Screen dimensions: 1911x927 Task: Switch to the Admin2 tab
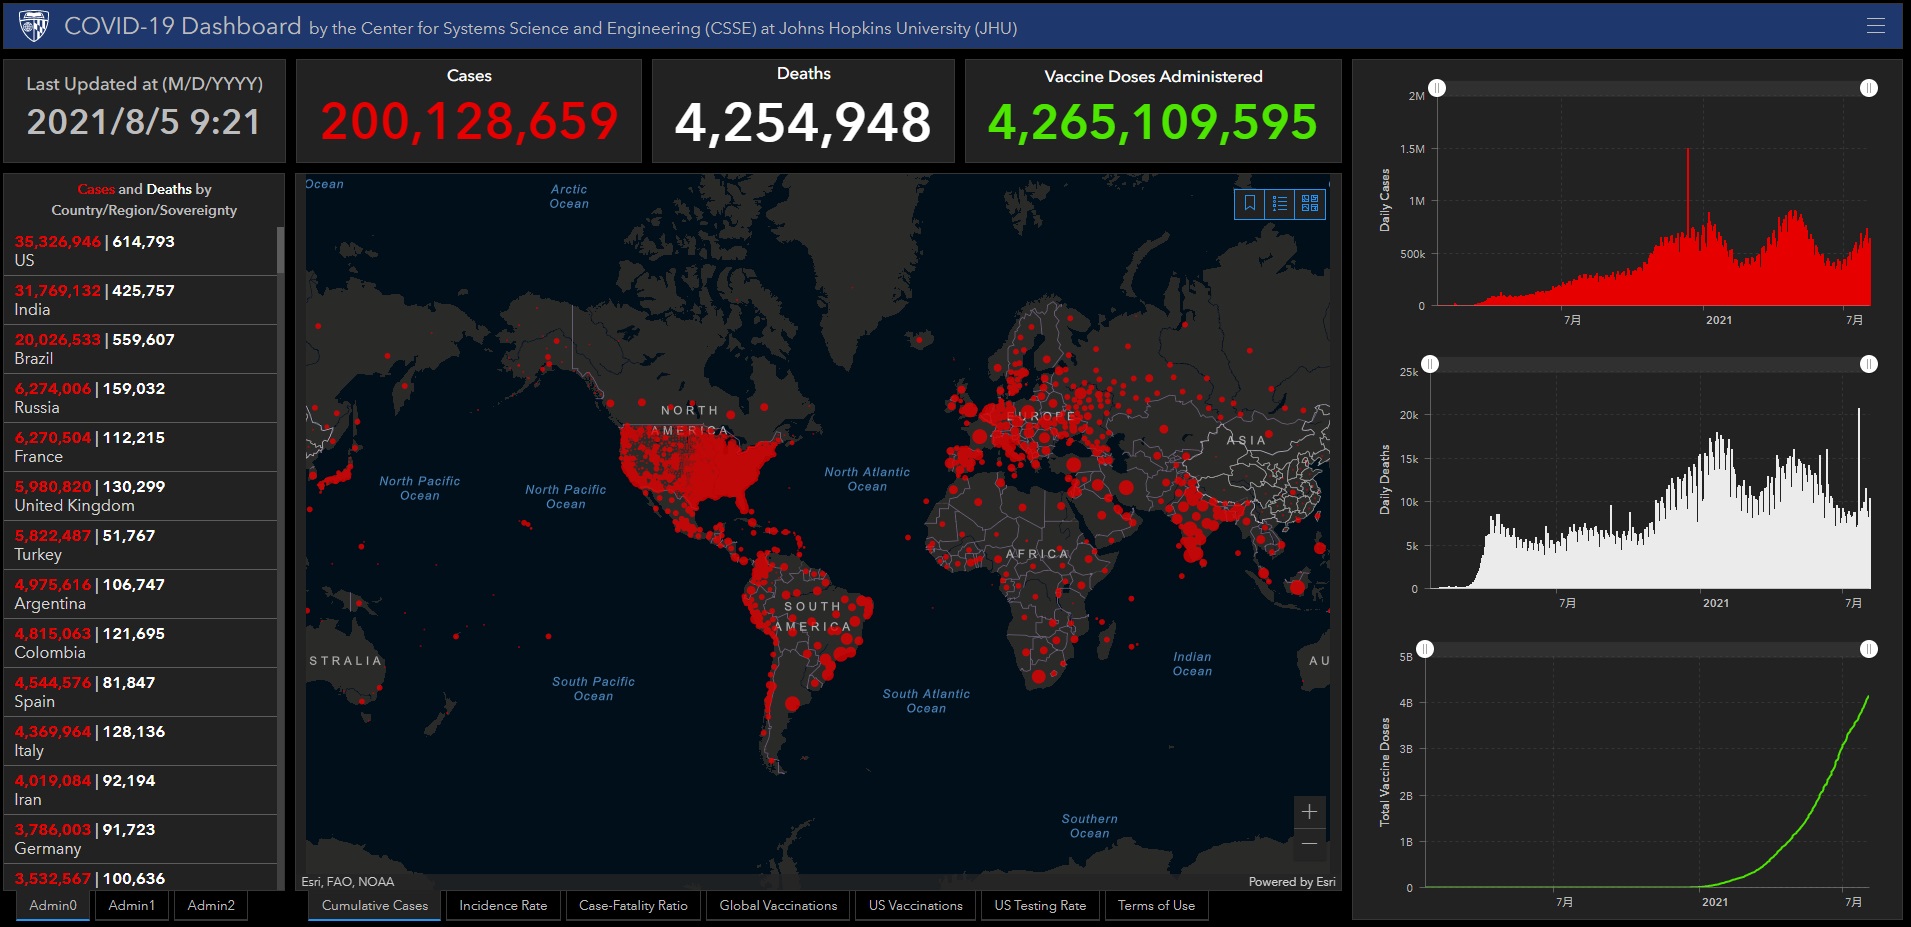pyautogui.click(x=211, y=906)
